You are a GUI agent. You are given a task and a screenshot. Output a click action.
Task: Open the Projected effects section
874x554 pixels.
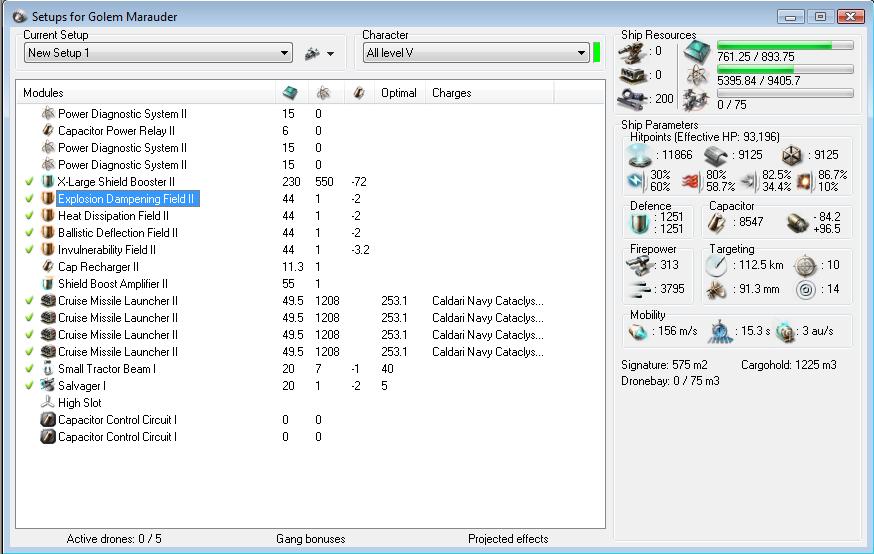tap(508, 539)
